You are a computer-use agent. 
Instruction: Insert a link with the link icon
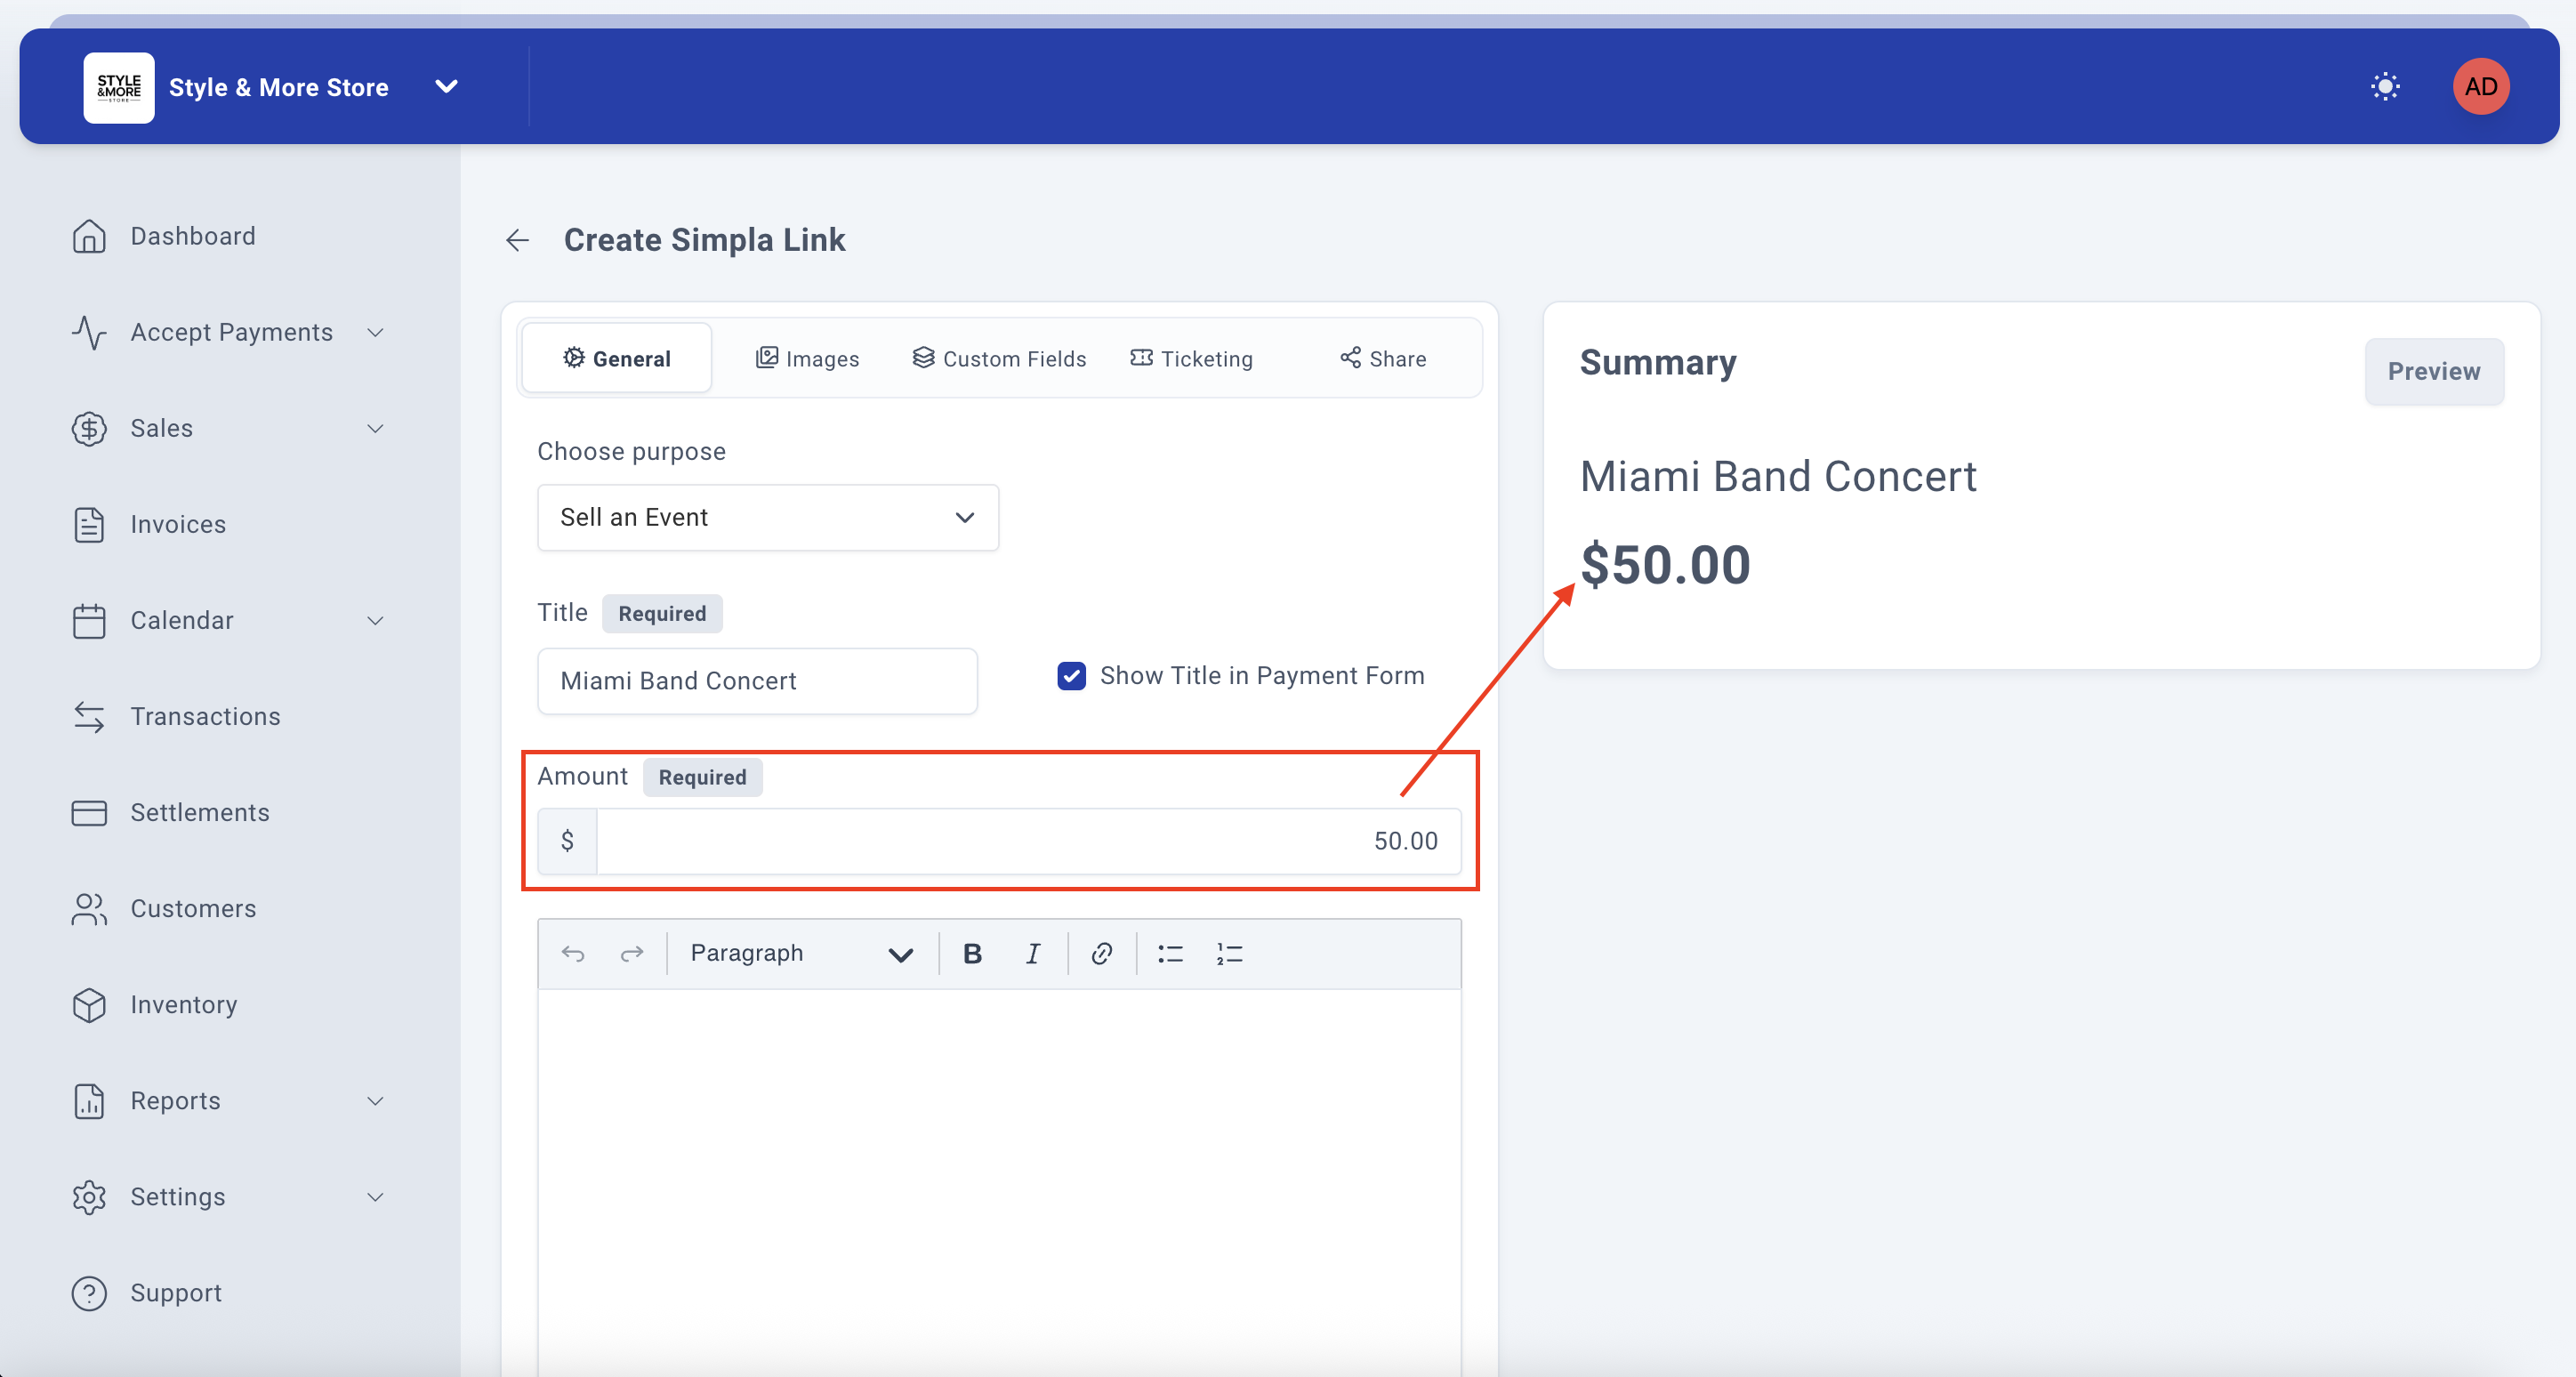pos(1101,954)
